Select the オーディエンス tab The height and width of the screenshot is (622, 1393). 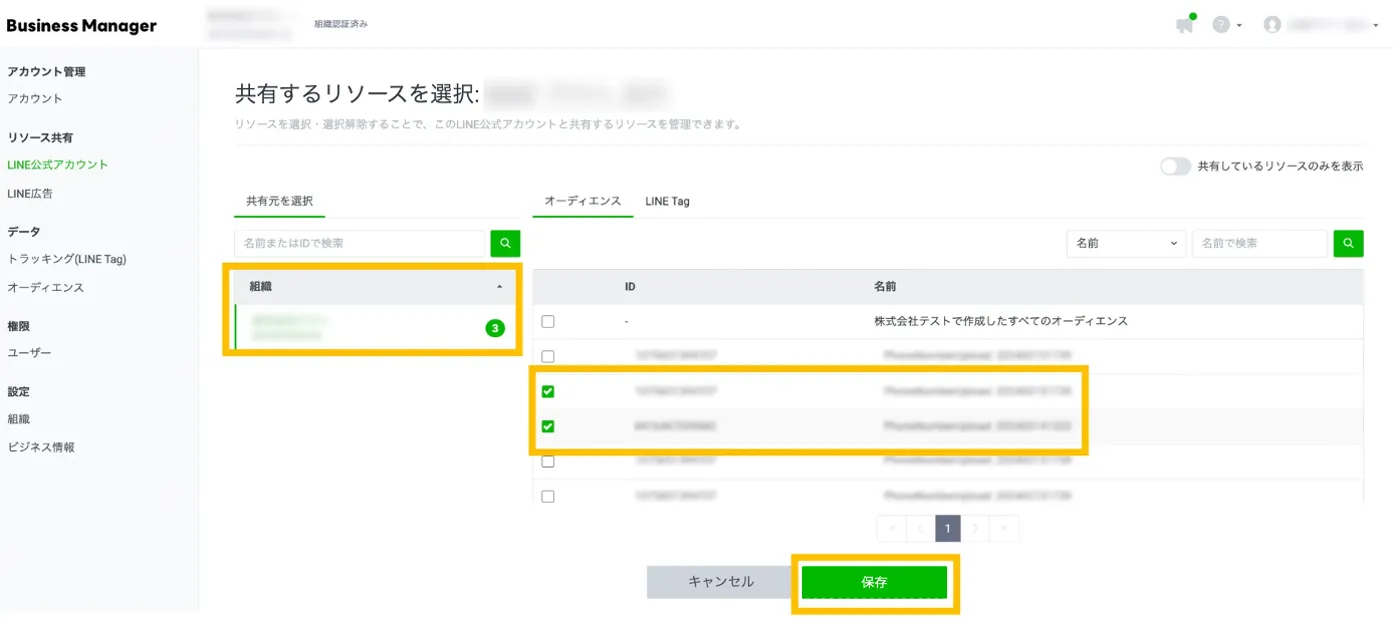coord(582,201)
